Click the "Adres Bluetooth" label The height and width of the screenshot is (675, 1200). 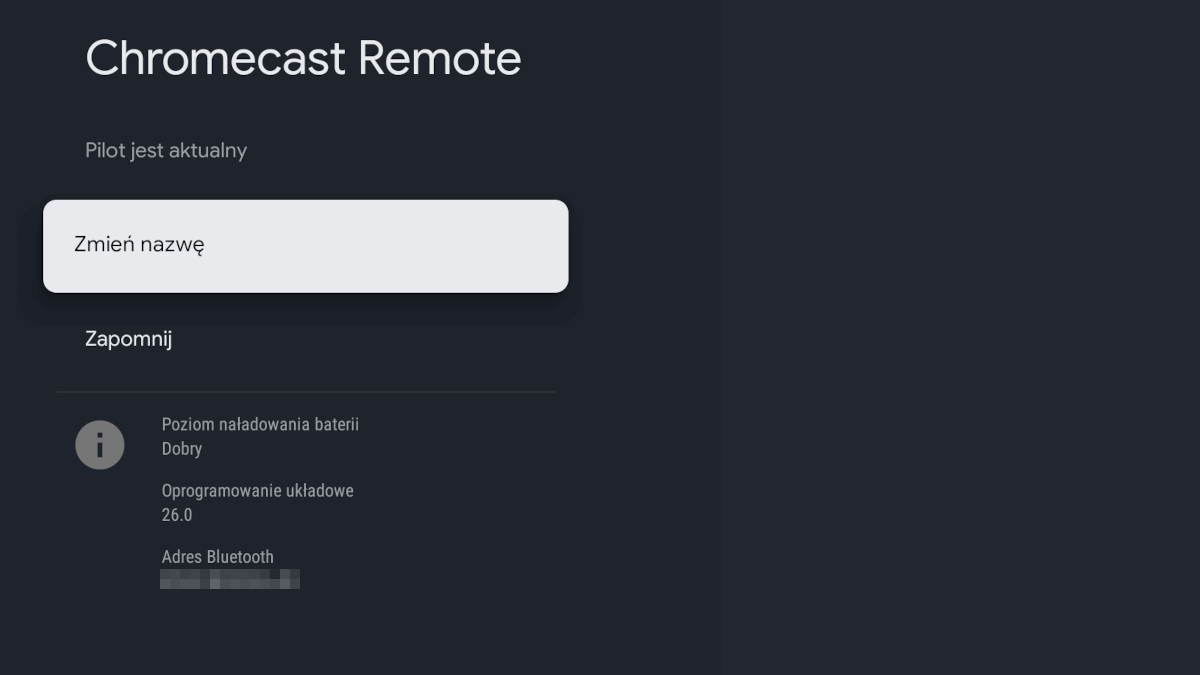[218, 556]
